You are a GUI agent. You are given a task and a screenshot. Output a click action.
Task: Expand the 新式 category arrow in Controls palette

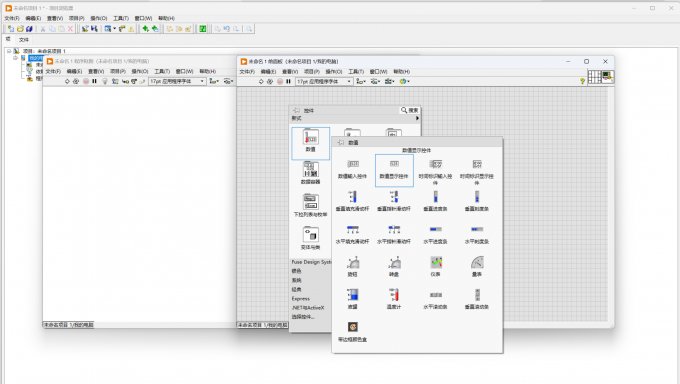(x=417, y=118)
